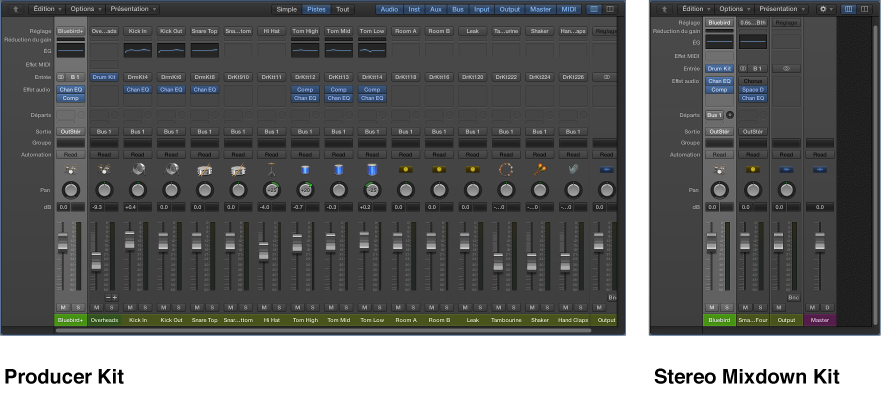
Task: Mute the Tambourine channel
Action: tap(498, 307)
